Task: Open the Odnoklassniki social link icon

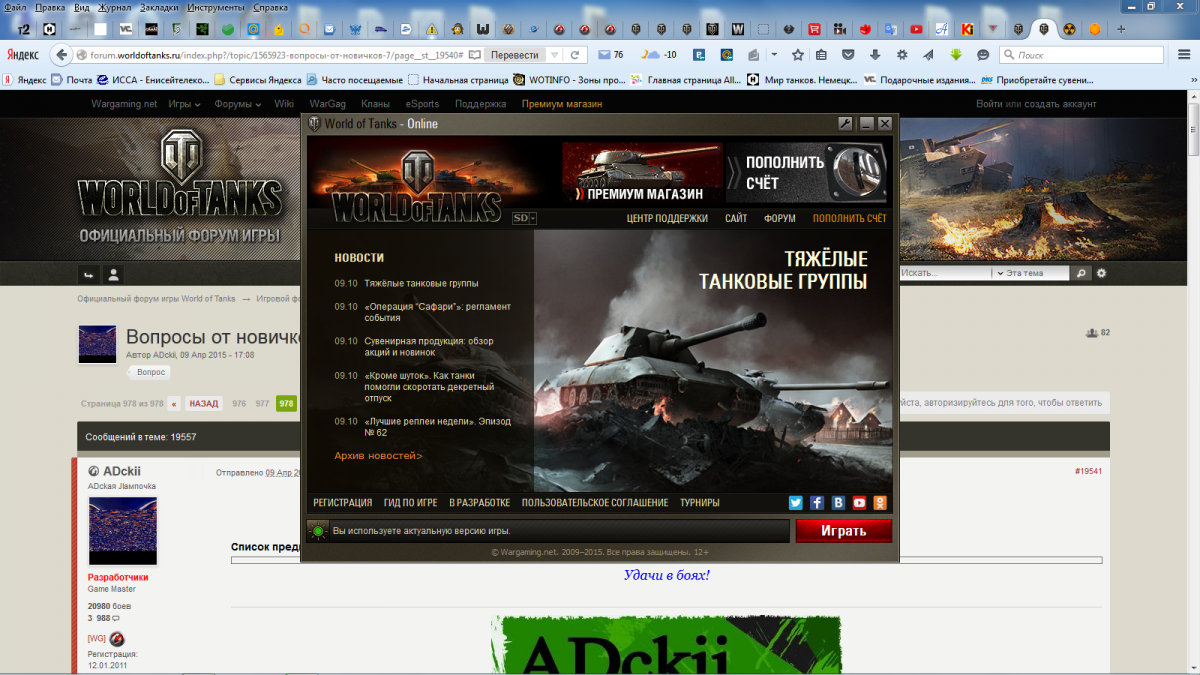Action: tap(880, 503)
